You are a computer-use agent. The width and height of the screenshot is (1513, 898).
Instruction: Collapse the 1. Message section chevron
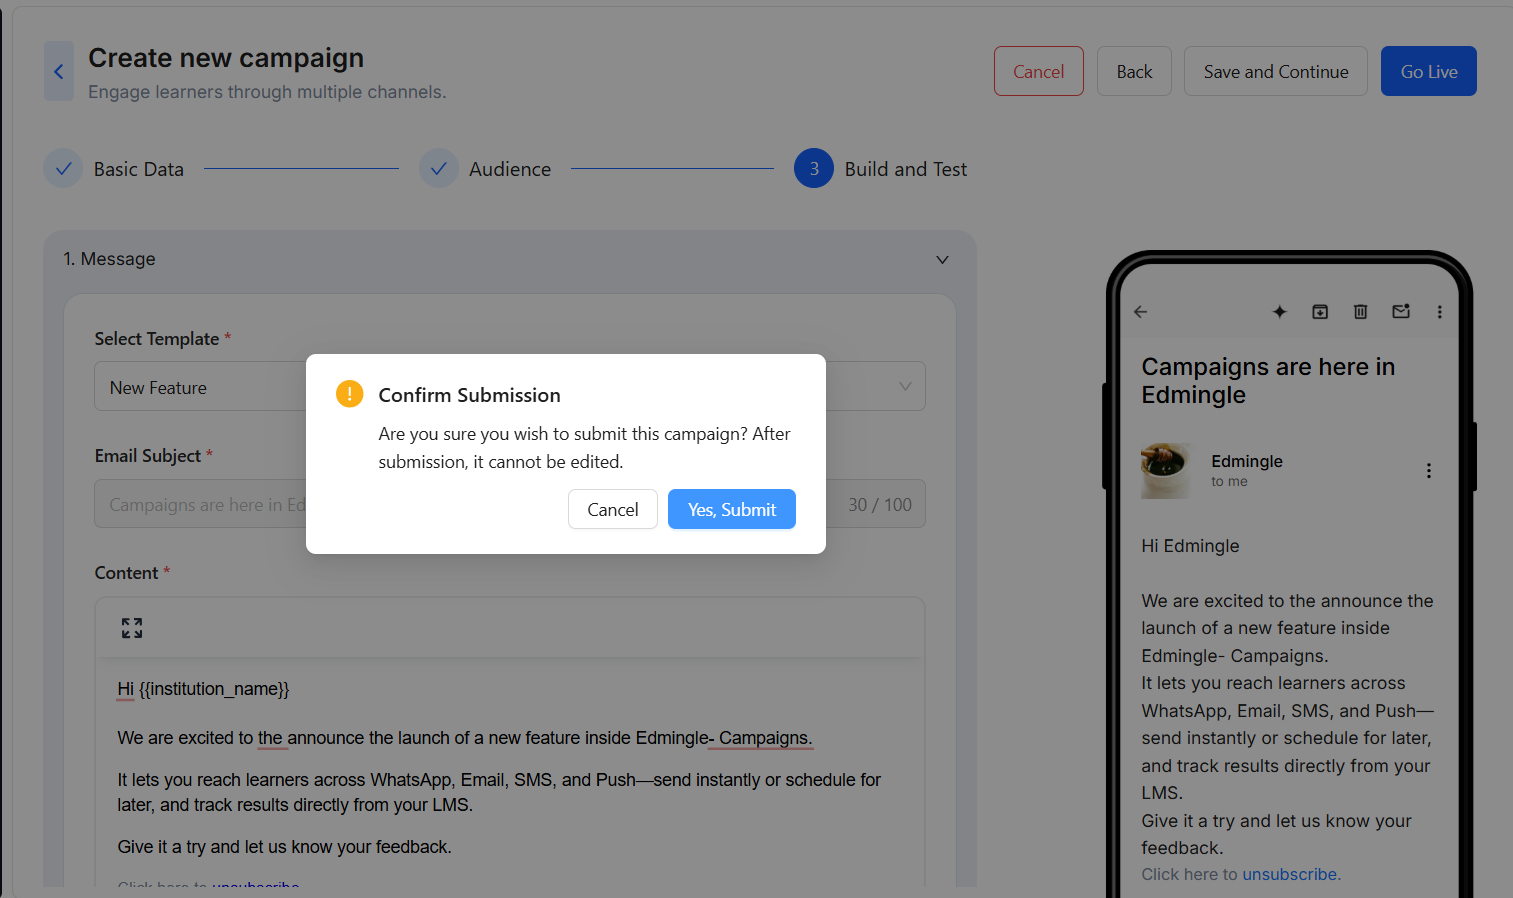tap(942, 259)
